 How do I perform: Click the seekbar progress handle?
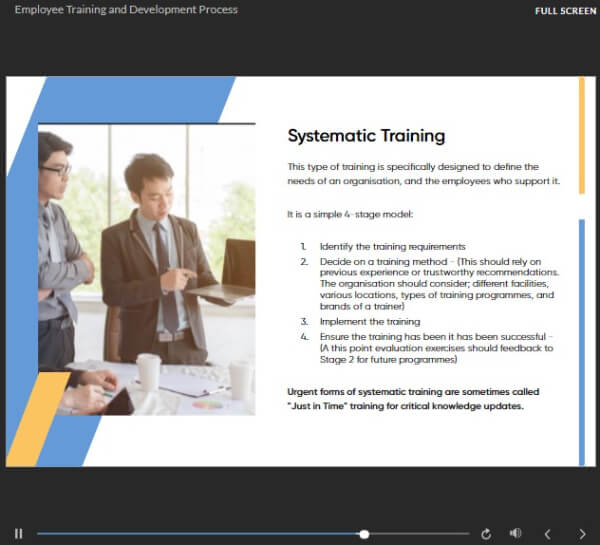(x=364, y=534)
